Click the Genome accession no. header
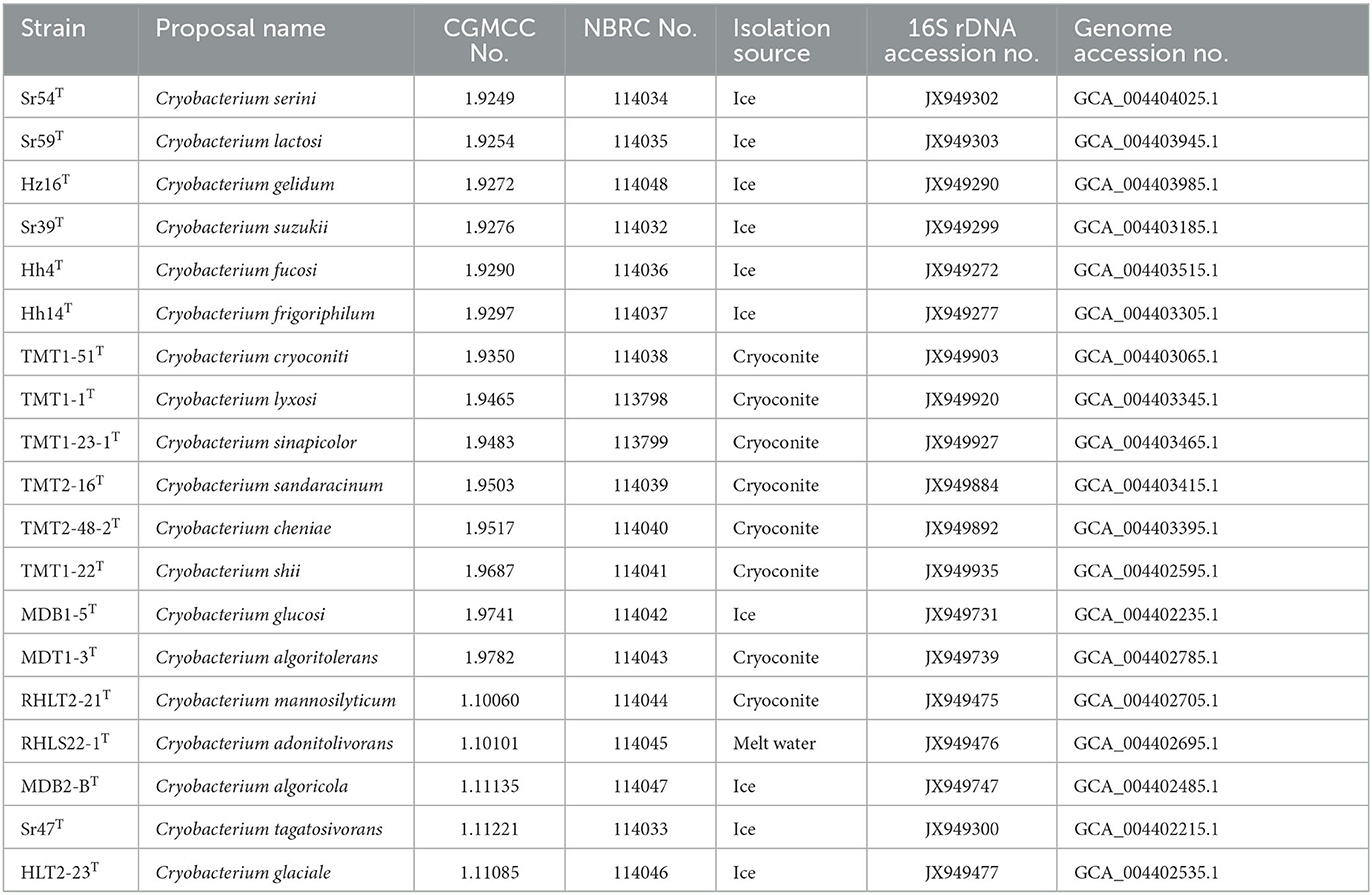1372x895 pixels. (1151, 41)
